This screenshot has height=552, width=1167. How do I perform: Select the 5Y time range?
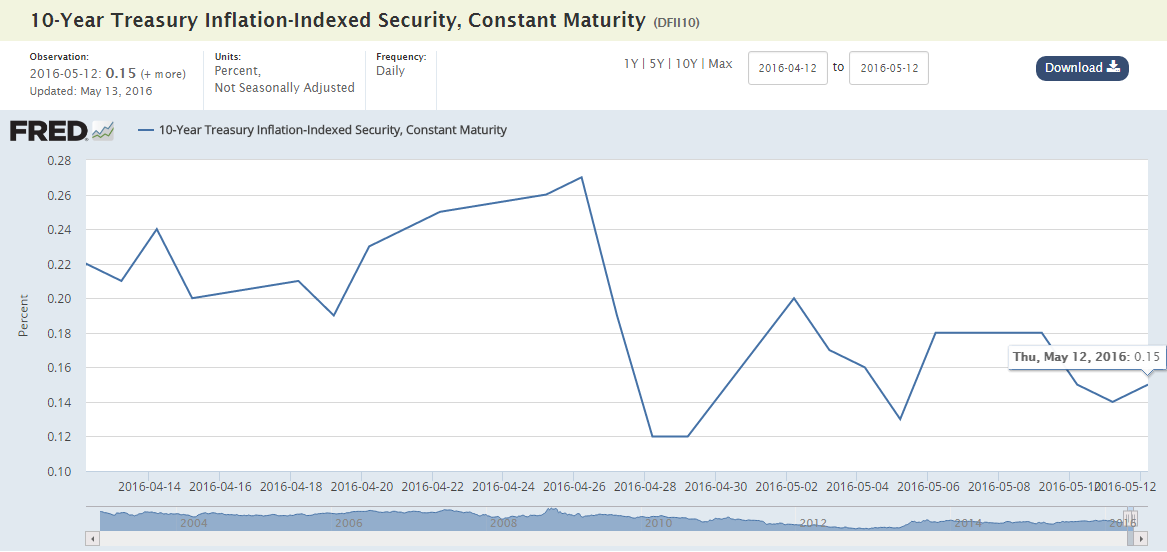point(656,64)
